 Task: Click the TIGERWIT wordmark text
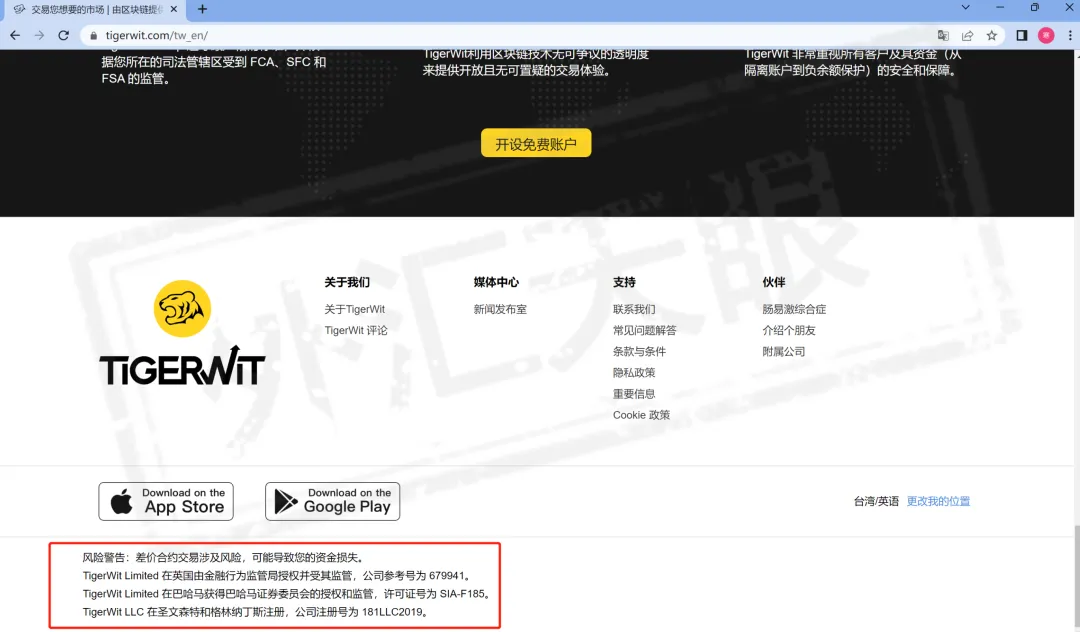coord(182,366)
